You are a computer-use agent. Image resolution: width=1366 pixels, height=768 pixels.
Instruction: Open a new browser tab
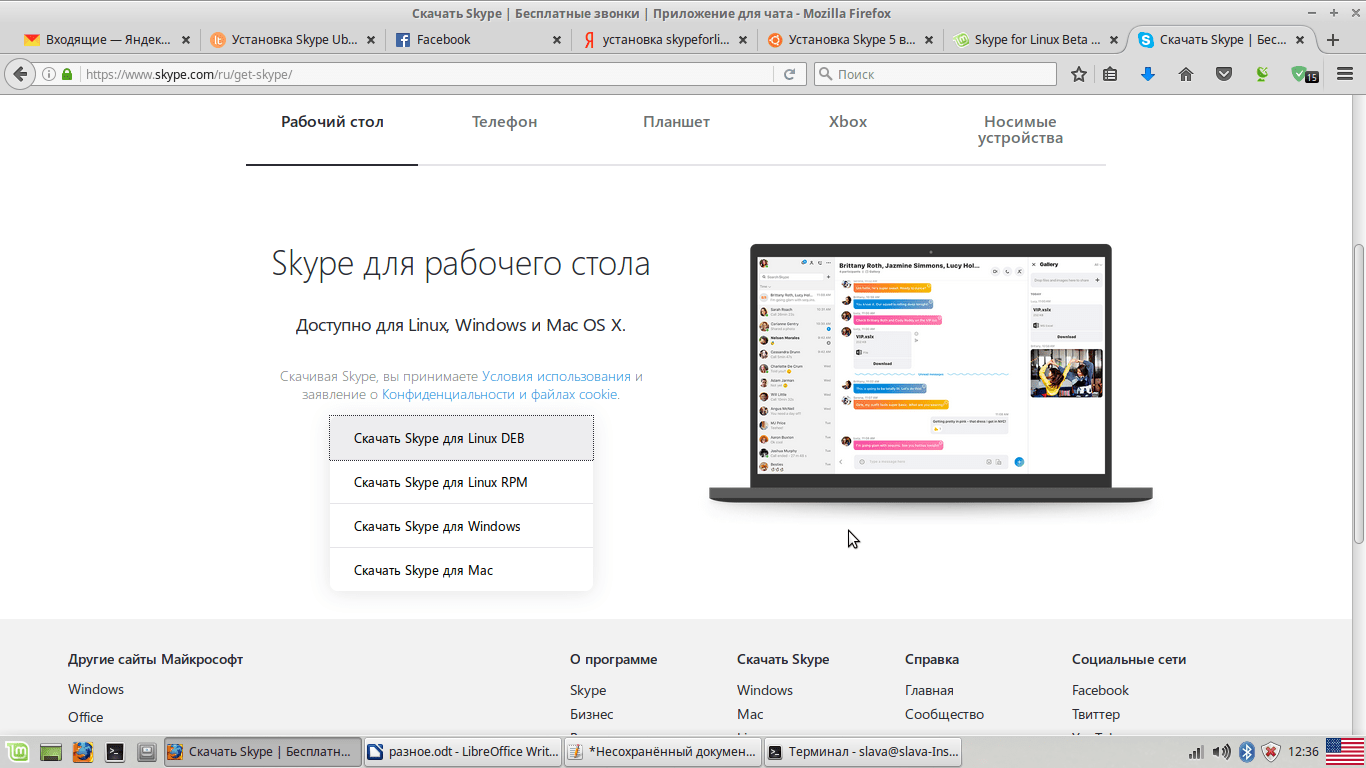(1333, 40)
